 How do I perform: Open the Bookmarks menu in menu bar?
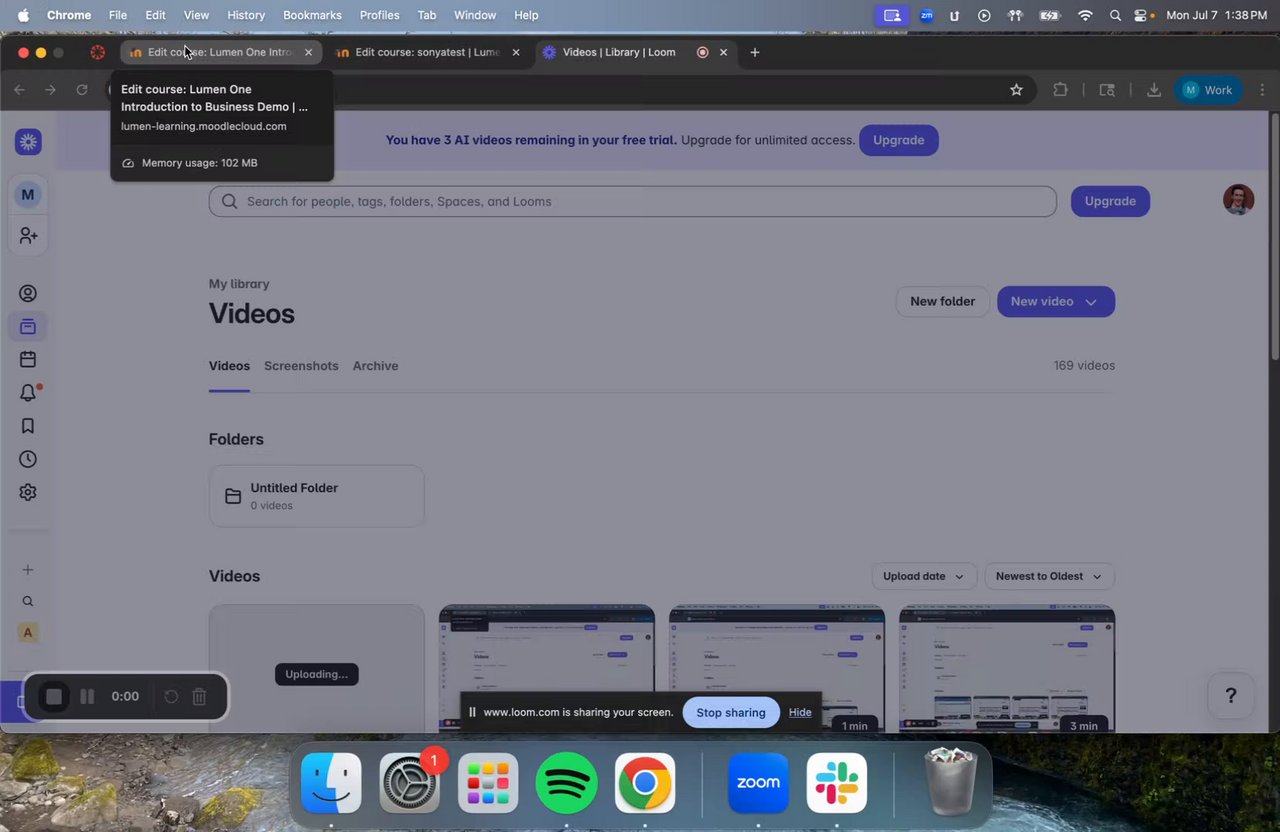click(312, 15)
